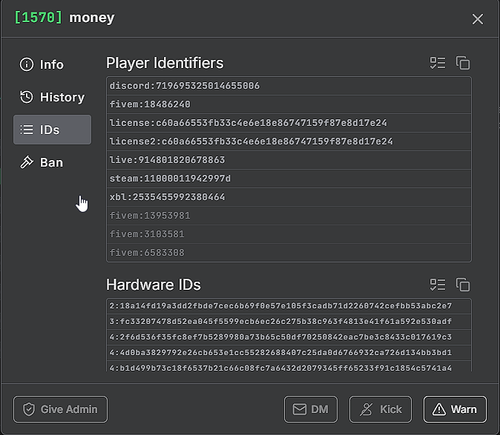
Task: Click the kick user icon
Action: click(366, 409)
